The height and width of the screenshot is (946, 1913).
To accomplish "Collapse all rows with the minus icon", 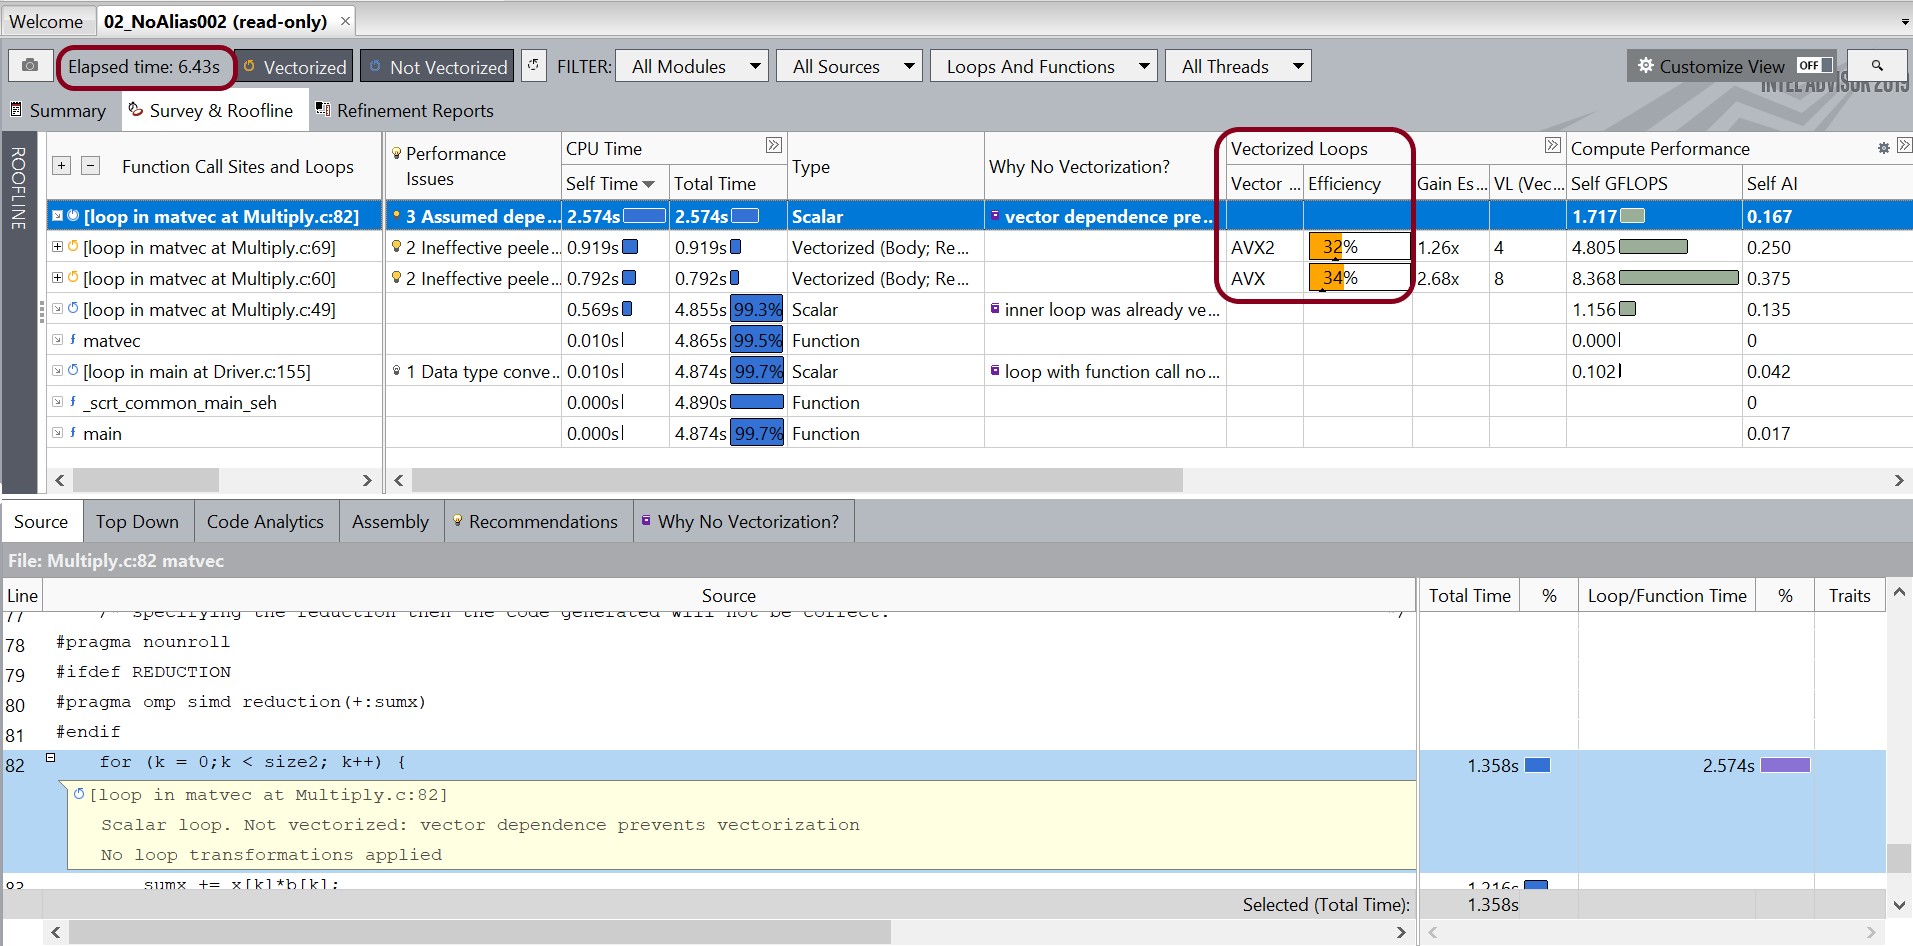I will pyautogui.click(x=90, y=166).
